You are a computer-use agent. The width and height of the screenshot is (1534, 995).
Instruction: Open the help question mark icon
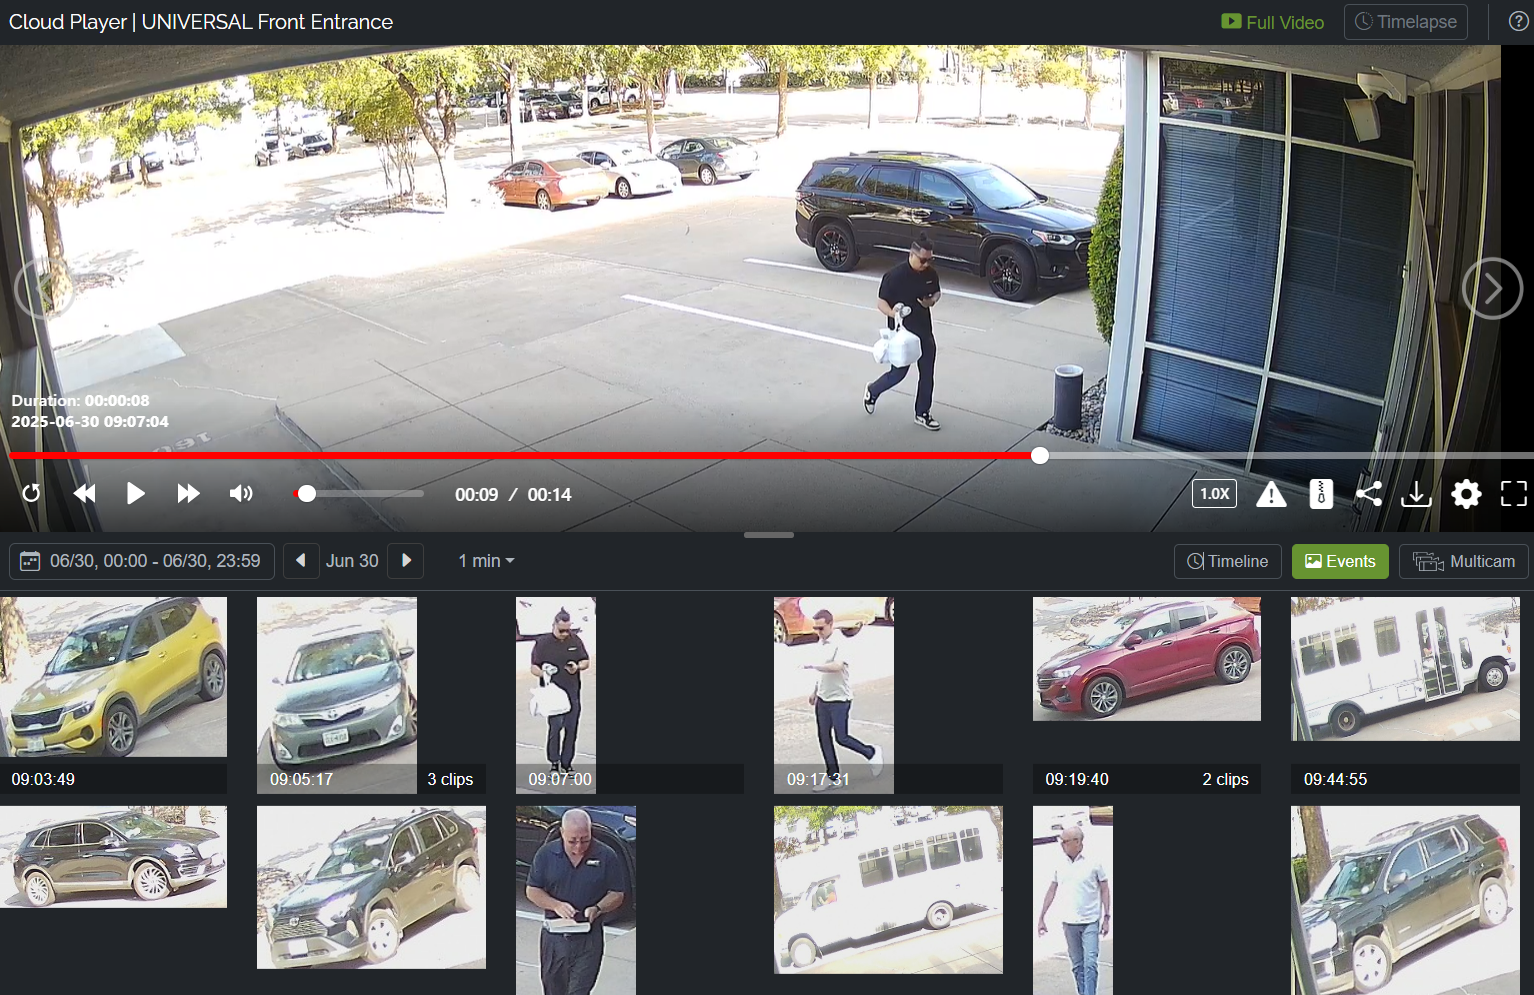click(1517, 22)
